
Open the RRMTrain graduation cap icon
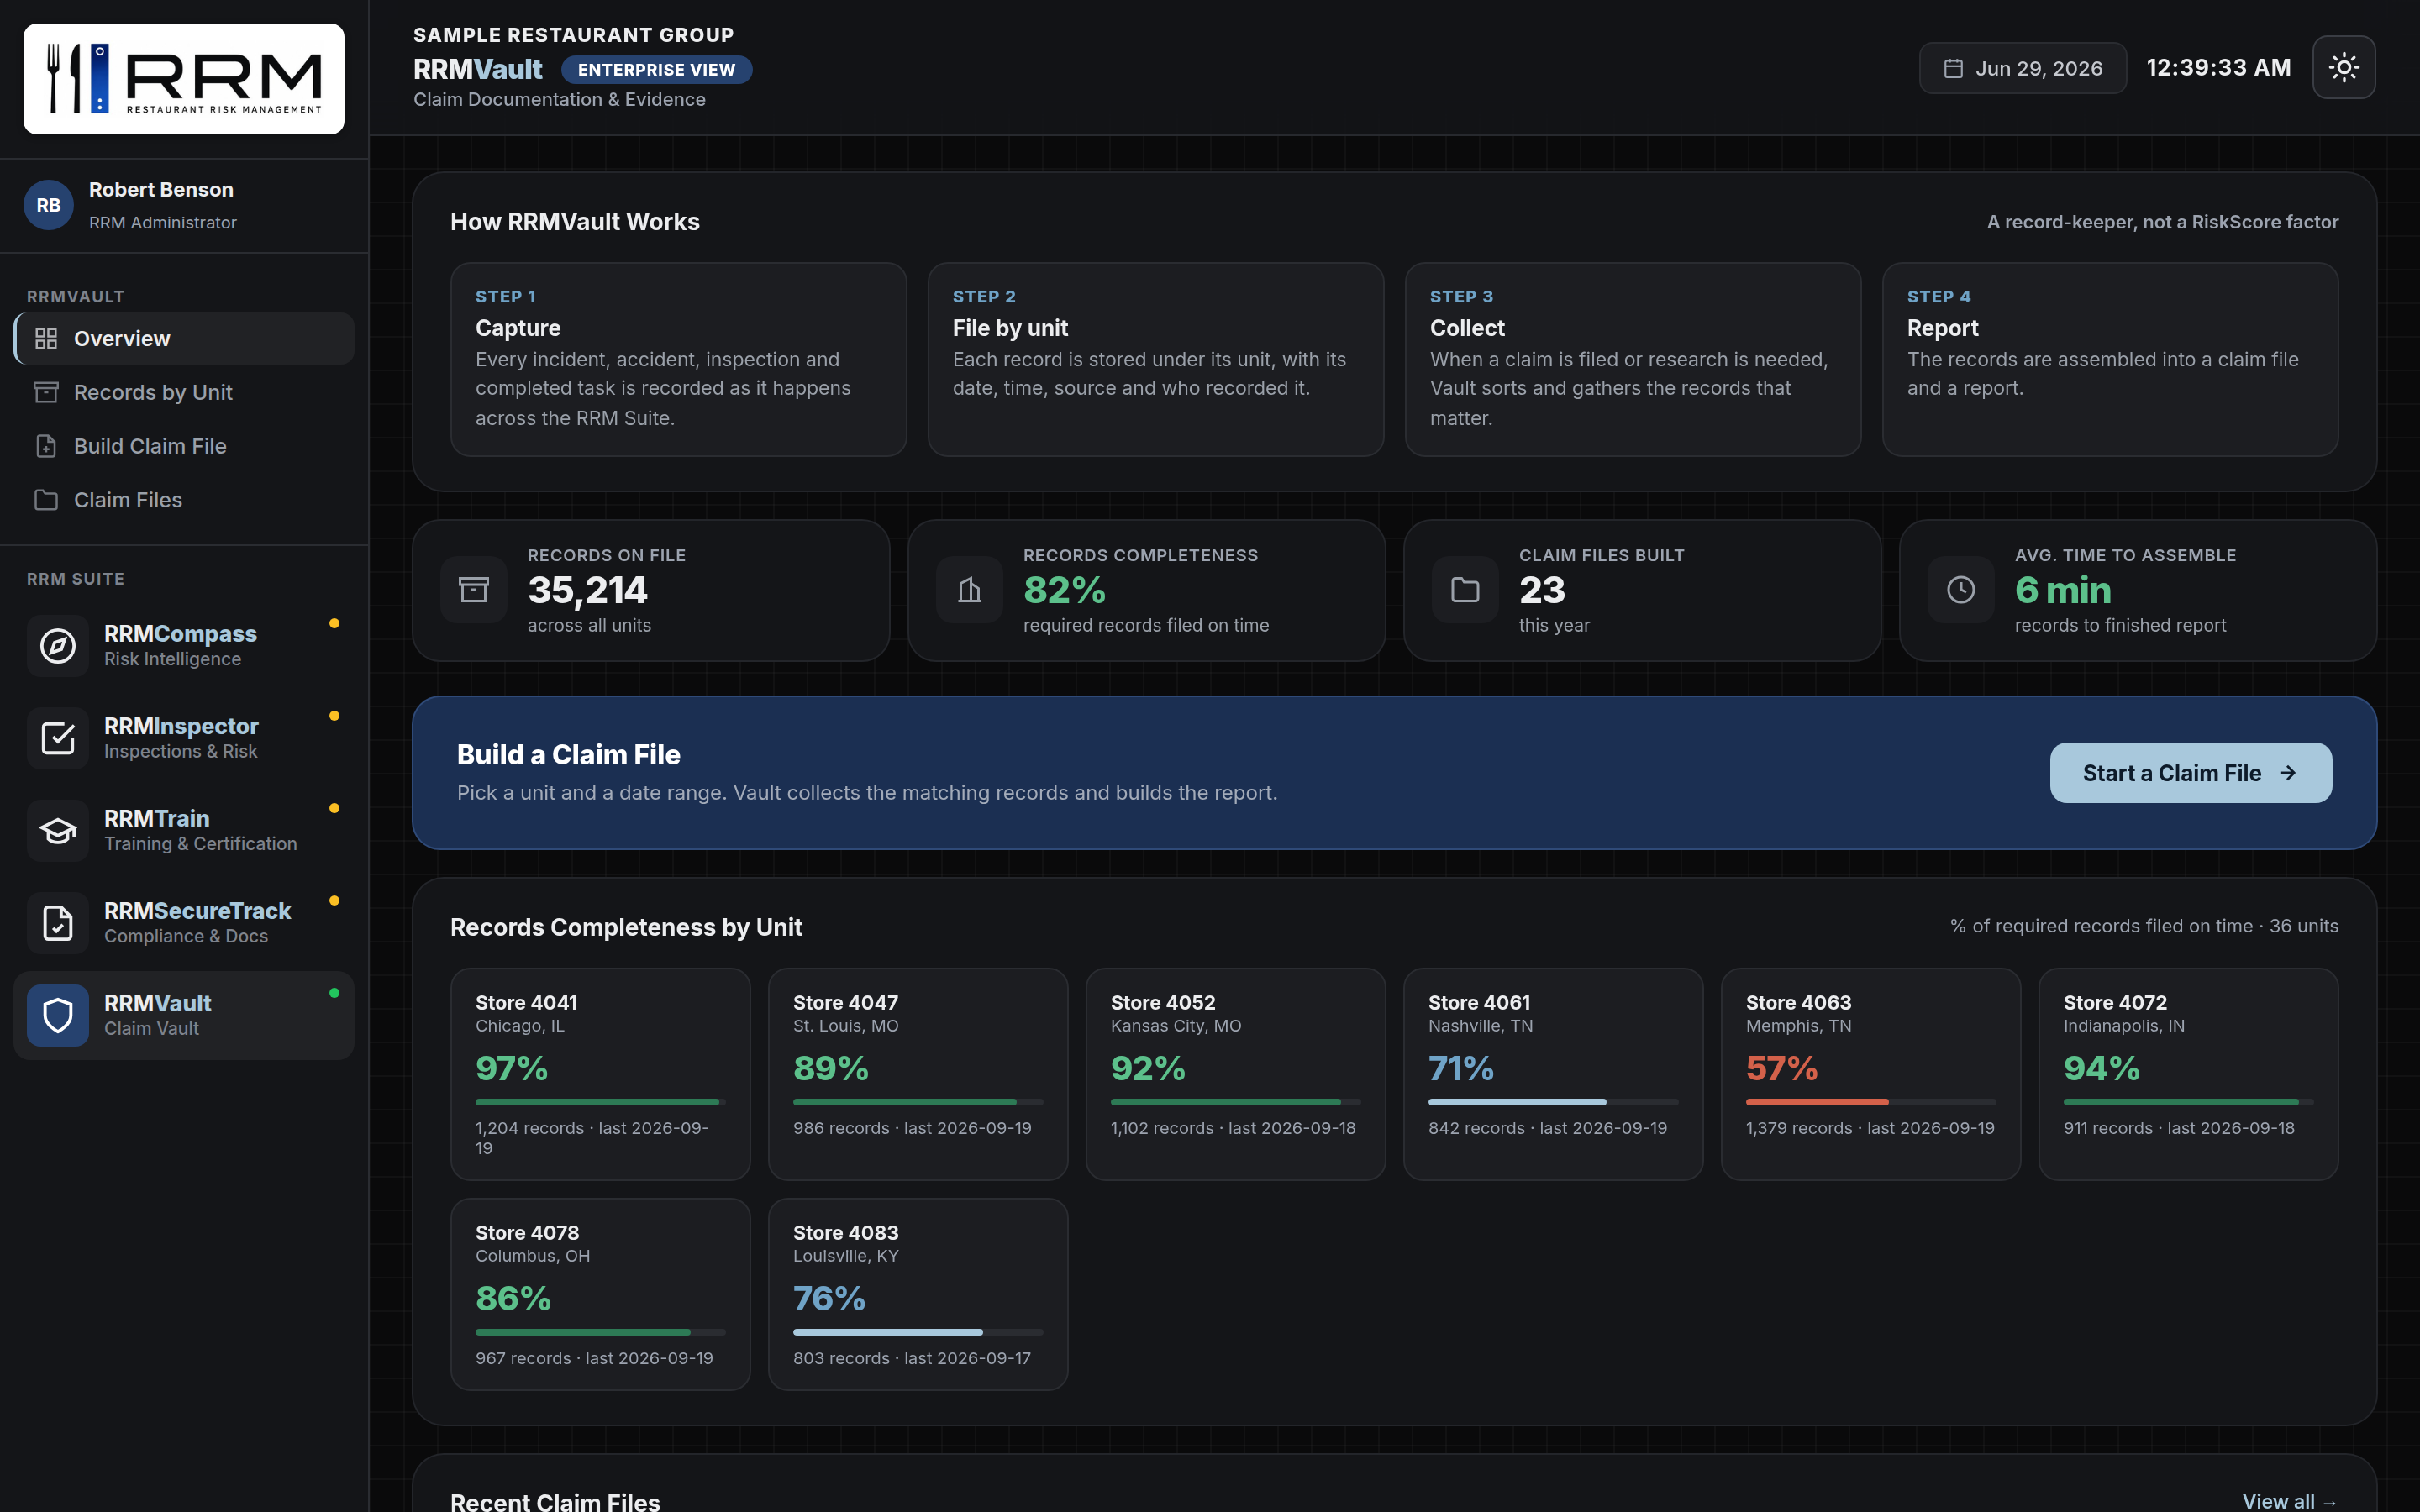(x=58, y=831)
